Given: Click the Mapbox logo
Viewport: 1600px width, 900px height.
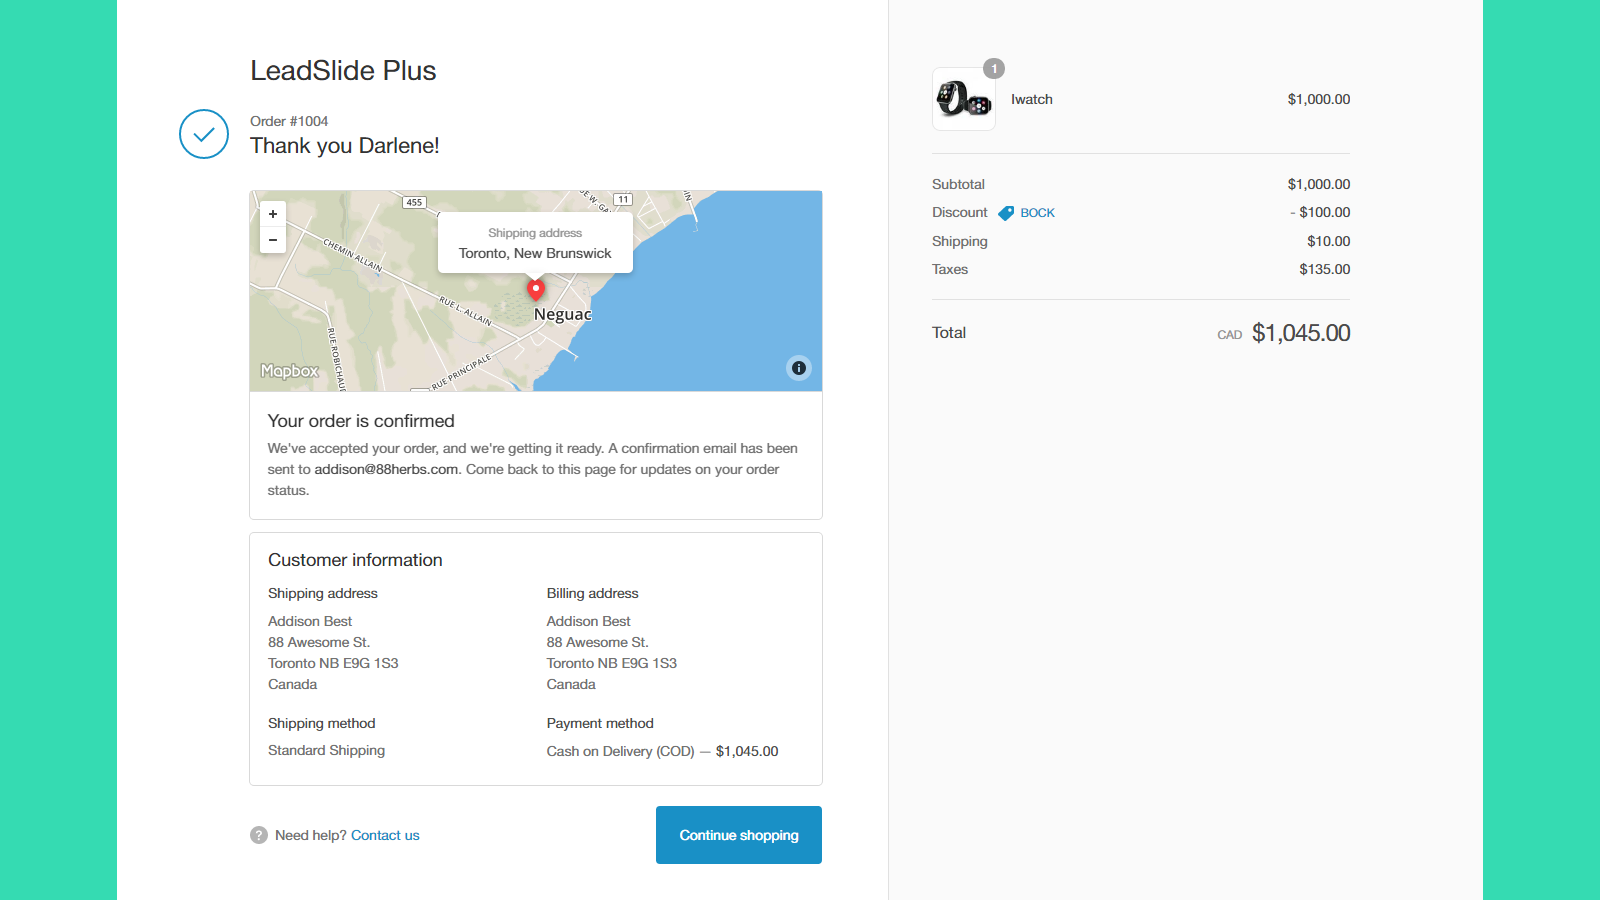Looking at the screenshot, I should 289,371.
